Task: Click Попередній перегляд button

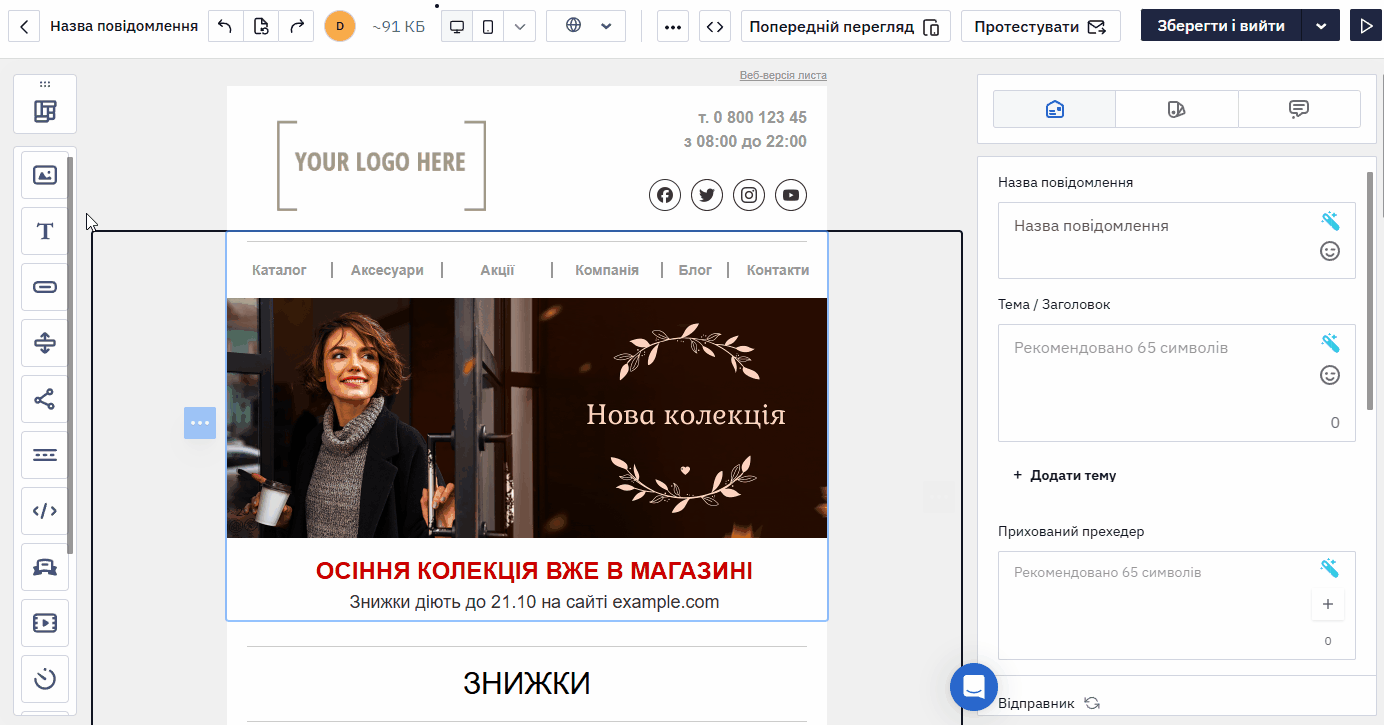Action: tap(846, 26)
